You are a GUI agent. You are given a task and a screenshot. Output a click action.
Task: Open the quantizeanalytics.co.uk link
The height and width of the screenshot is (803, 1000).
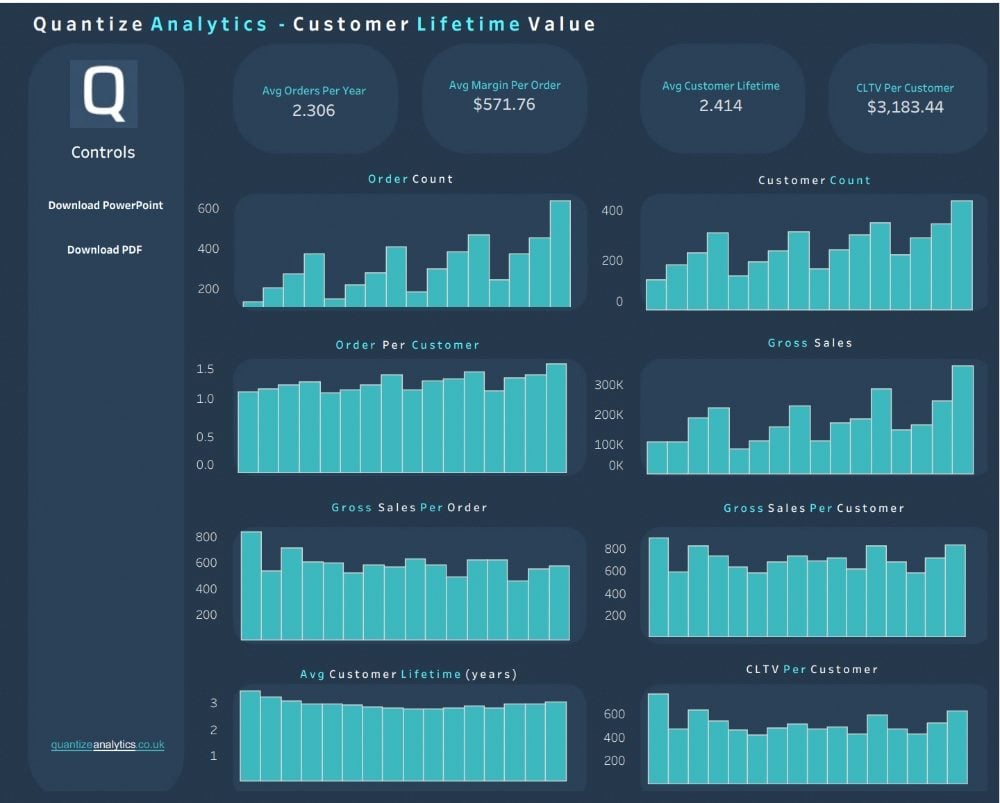coord(107,744)
